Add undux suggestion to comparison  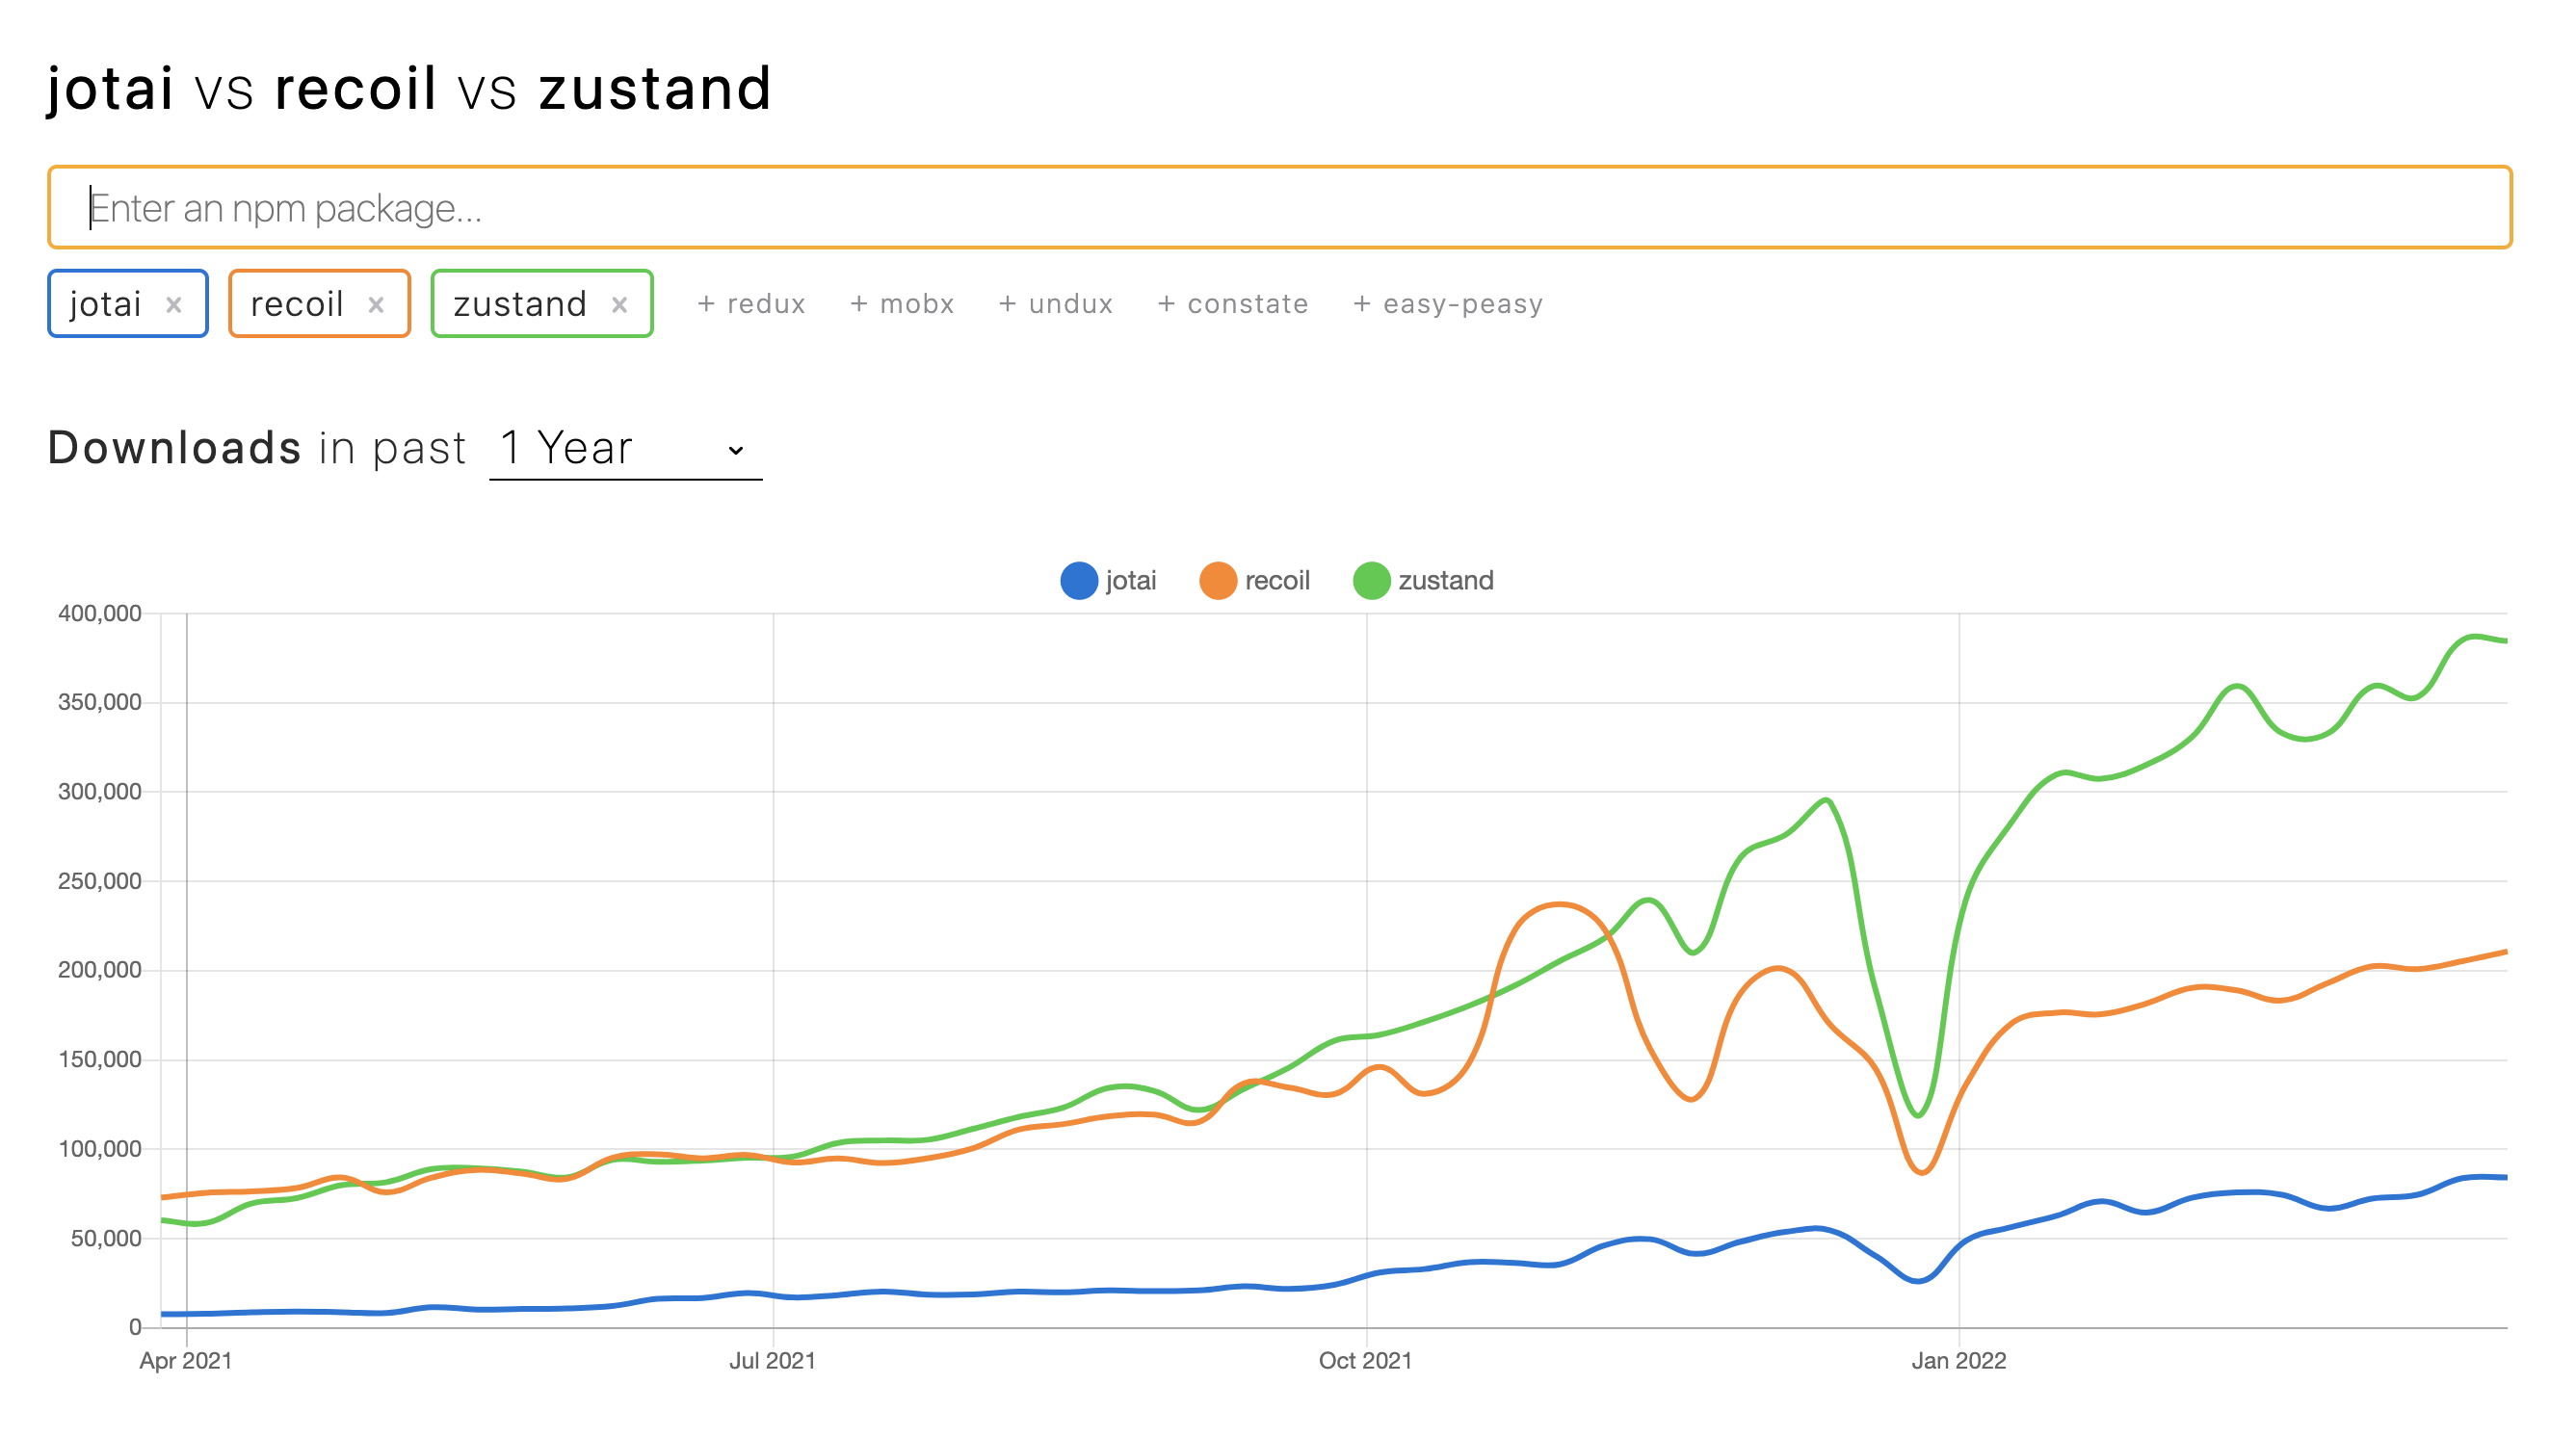(1055, 304)
